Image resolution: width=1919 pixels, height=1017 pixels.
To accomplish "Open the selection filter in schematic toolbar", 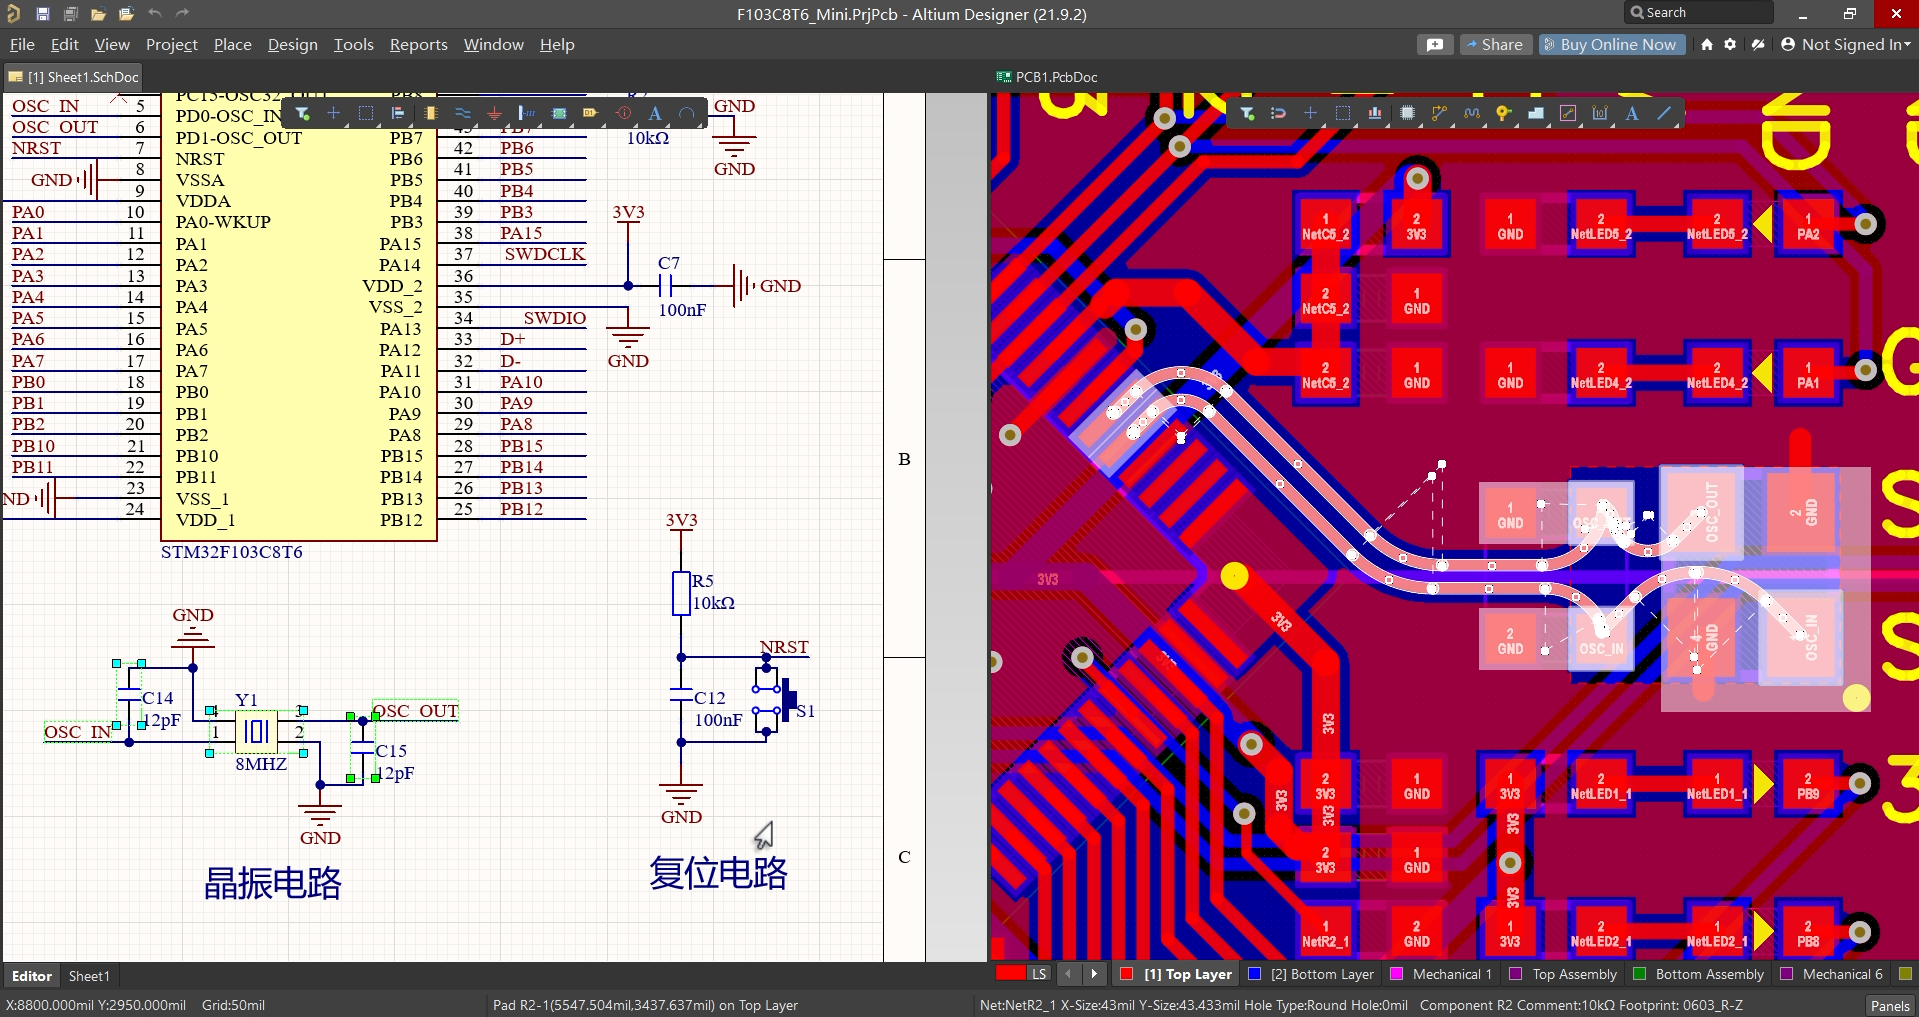I will (x=302, y=113).
